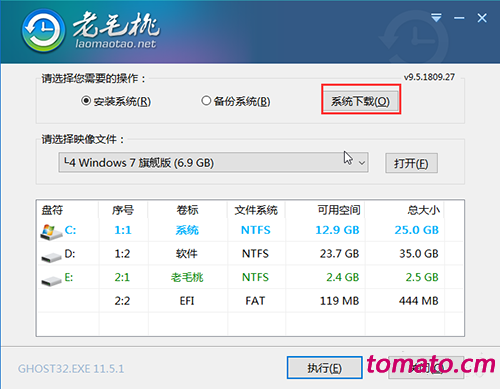Click the FAT file system cell

pyautogui.click(x=255, y=301)
